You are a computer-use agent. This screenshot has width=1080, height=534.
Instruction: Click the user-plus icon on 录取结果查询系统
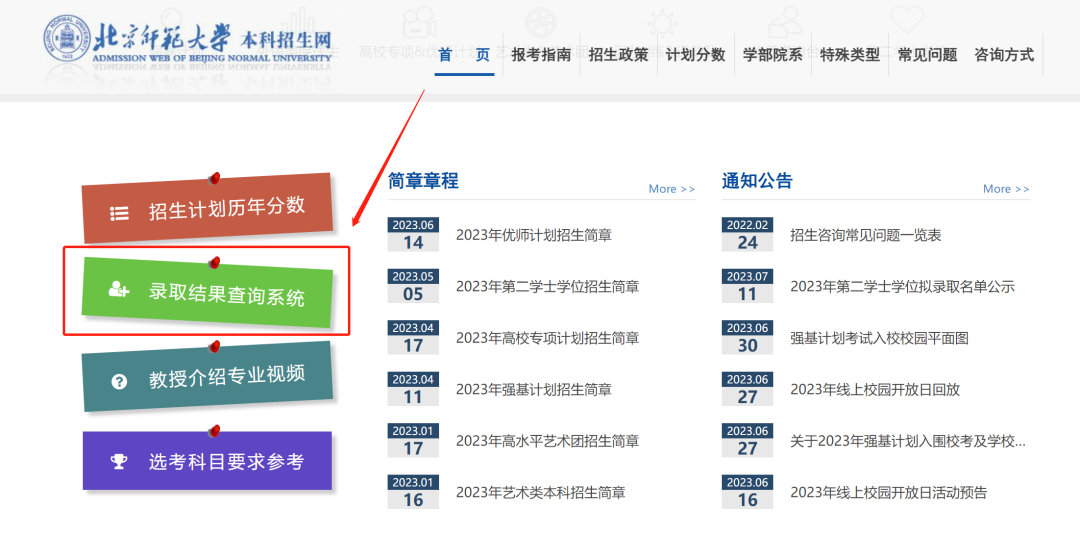point(118,290)
